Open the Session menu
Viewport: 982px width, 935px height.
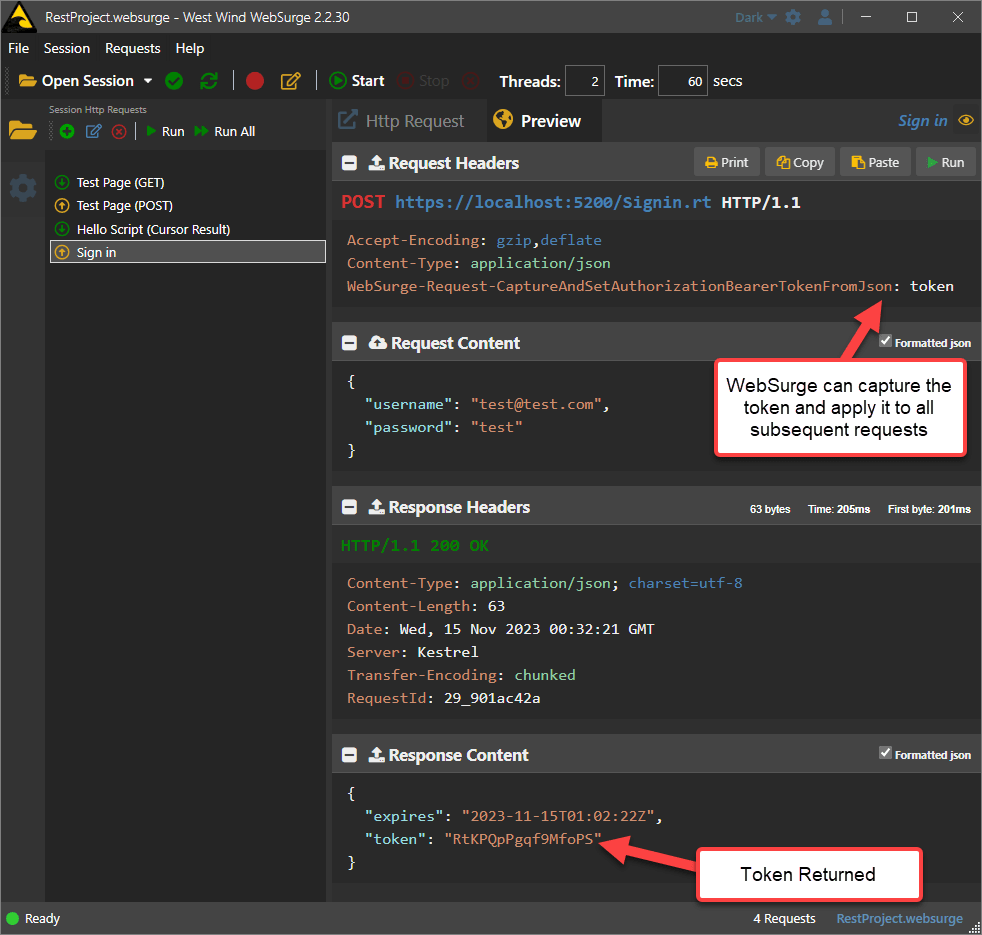tap(67, 48)
